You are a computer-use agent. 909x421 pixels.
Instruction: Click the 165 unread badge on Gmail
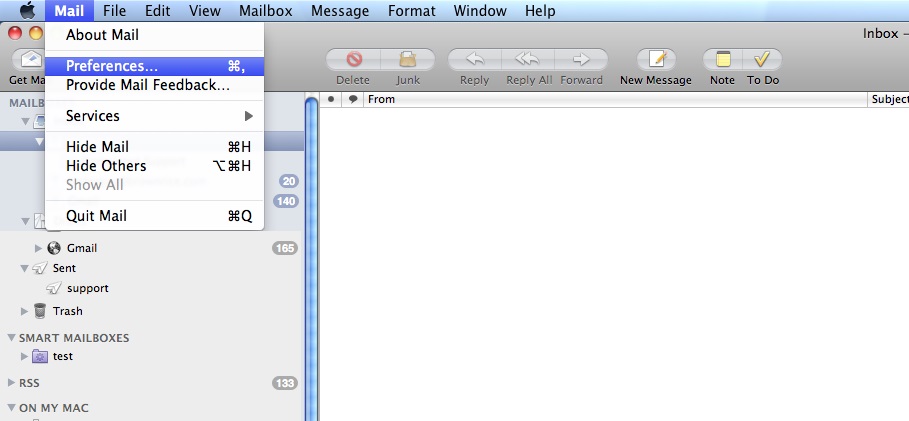coord(285,248)
